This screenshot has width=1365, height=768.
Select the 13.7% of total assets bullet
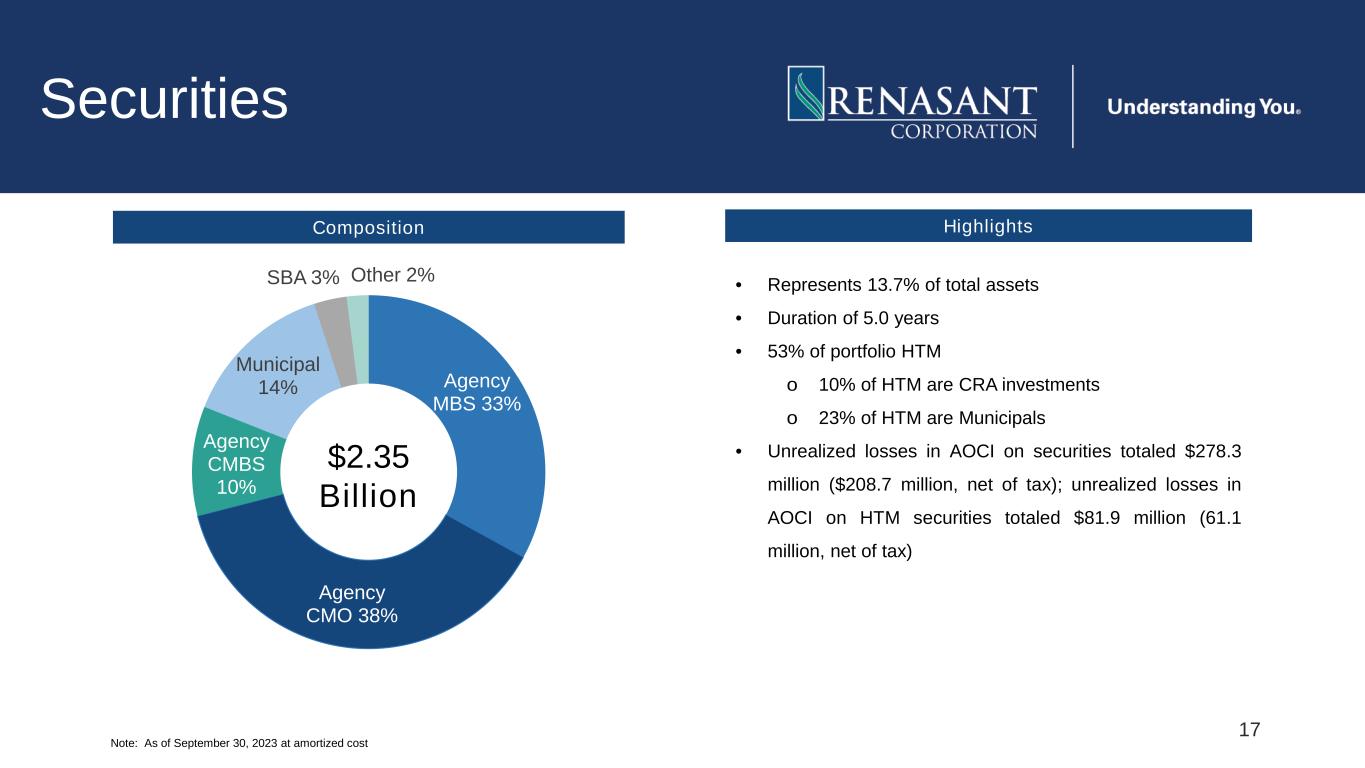(902, 285)
